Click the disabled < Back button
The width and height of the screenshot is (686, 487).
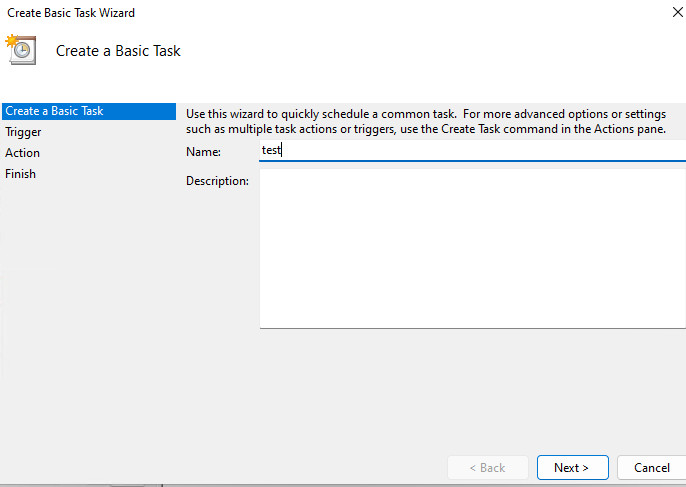(487, 467)
